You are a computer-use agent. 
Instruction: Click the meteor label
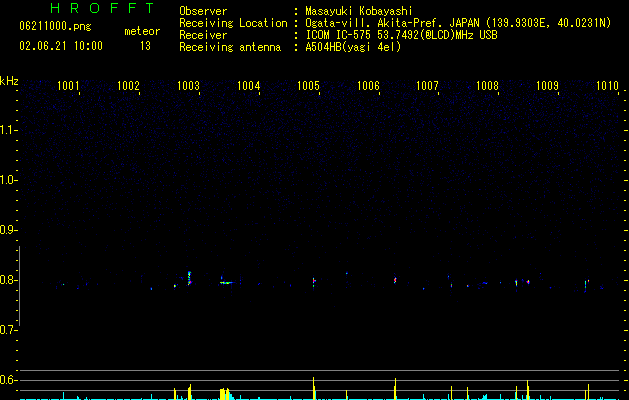[x=142, y=31]
